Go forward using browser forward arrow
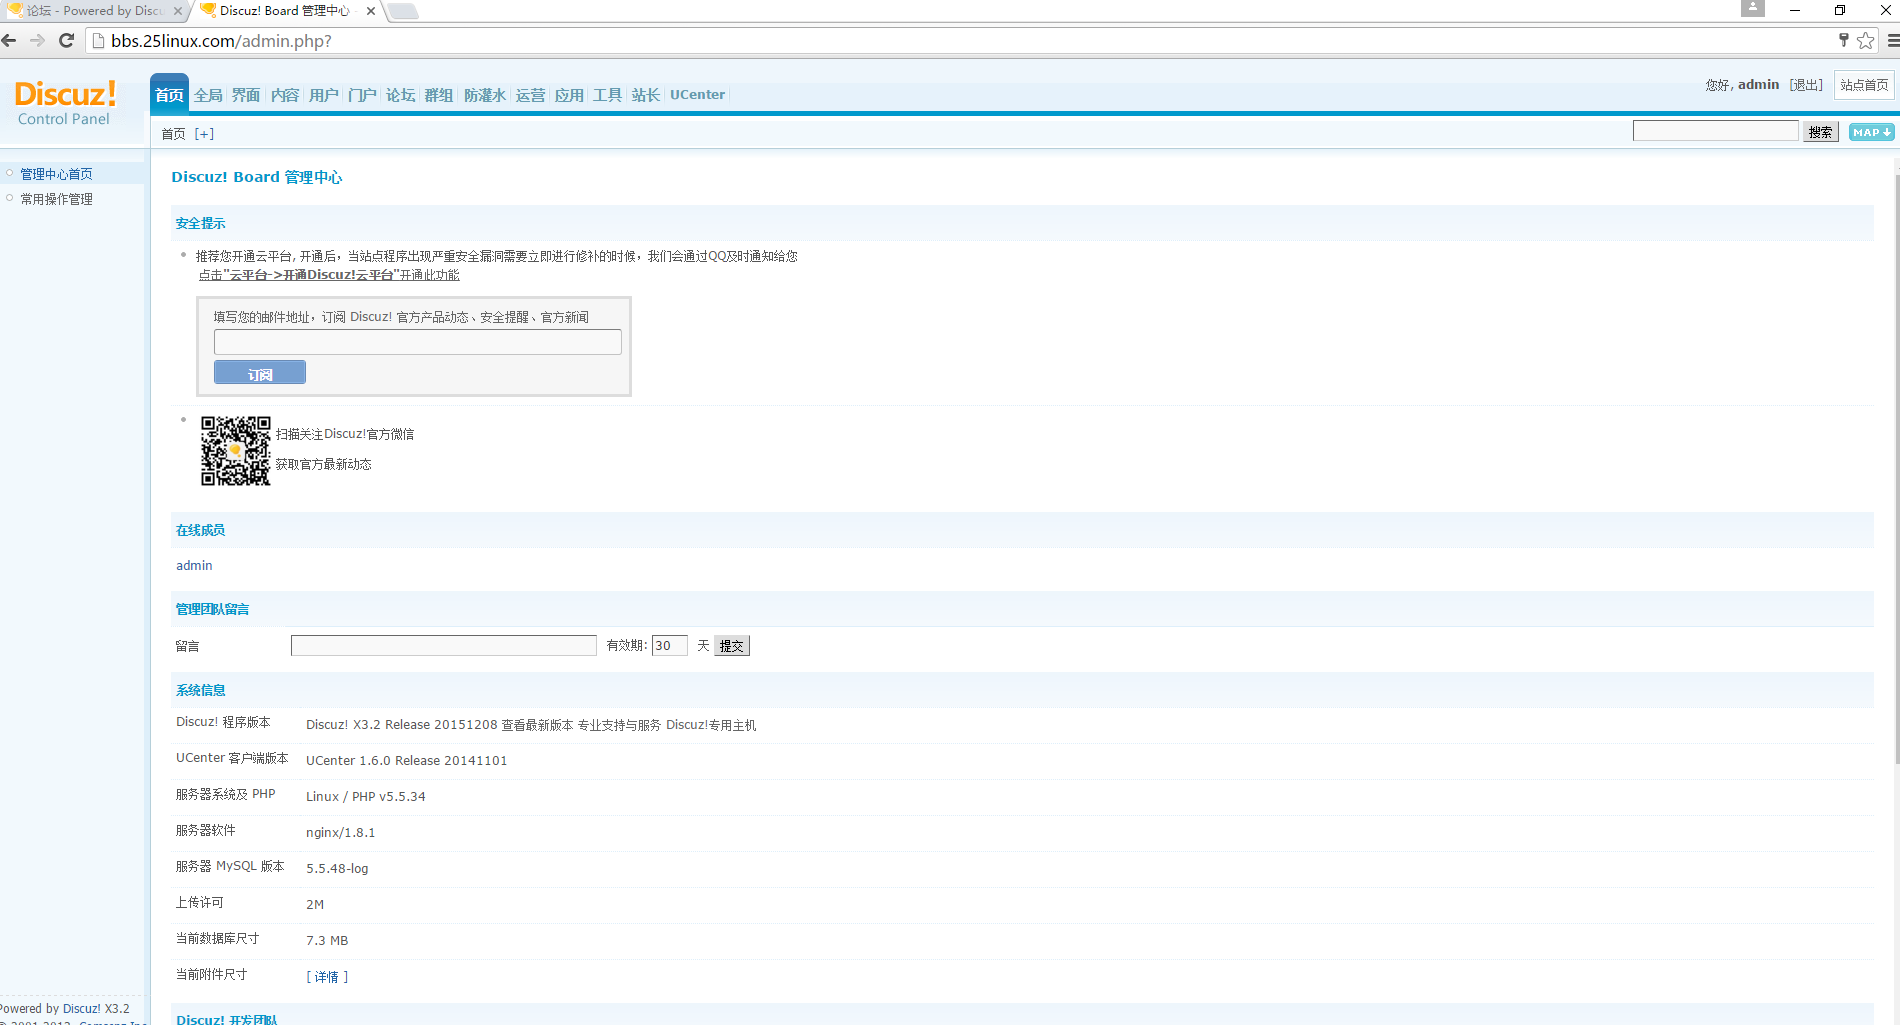 [x=38, y=41]
